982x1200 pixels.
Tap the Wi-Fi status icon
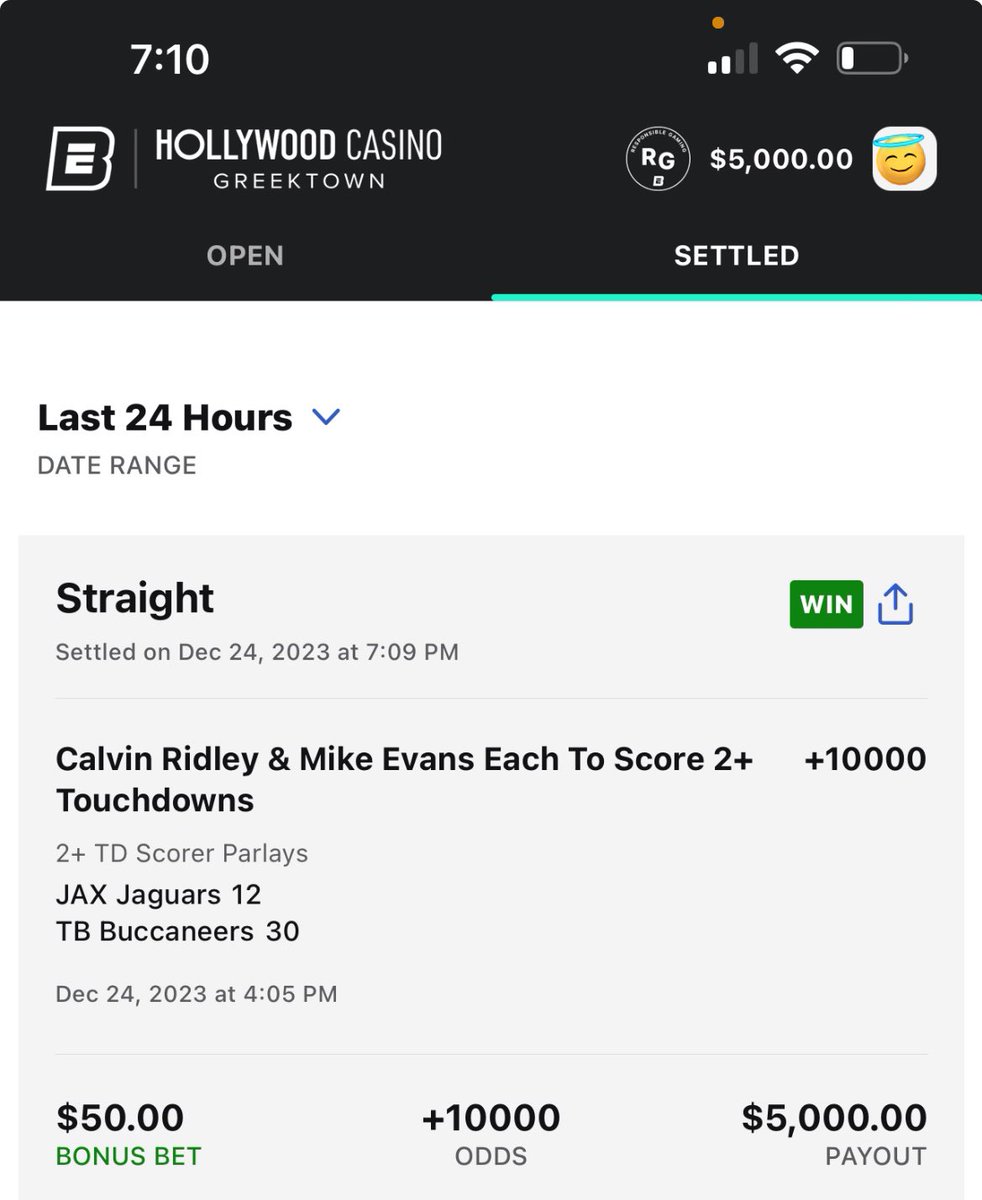[x=797, y=60]
